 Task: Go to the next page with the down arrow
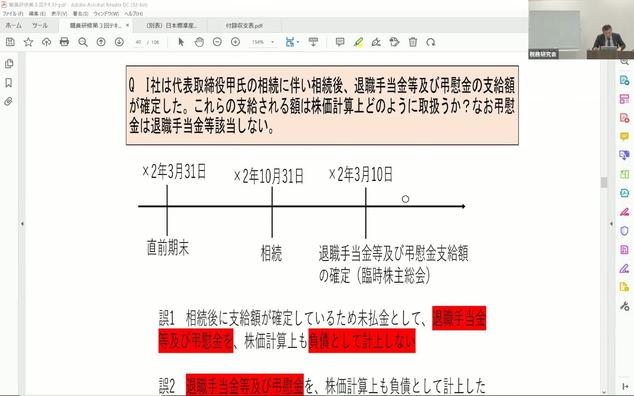[x=119, y=42]
